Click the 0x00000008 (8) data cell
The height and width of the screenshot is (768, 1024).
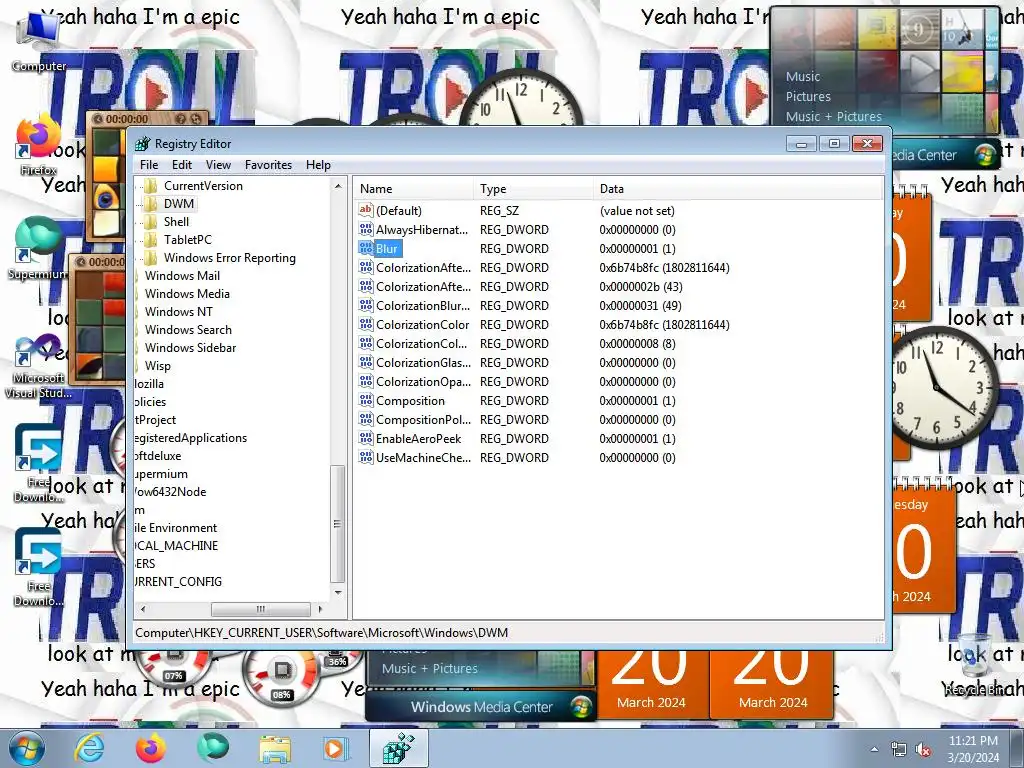coord(637,344)
